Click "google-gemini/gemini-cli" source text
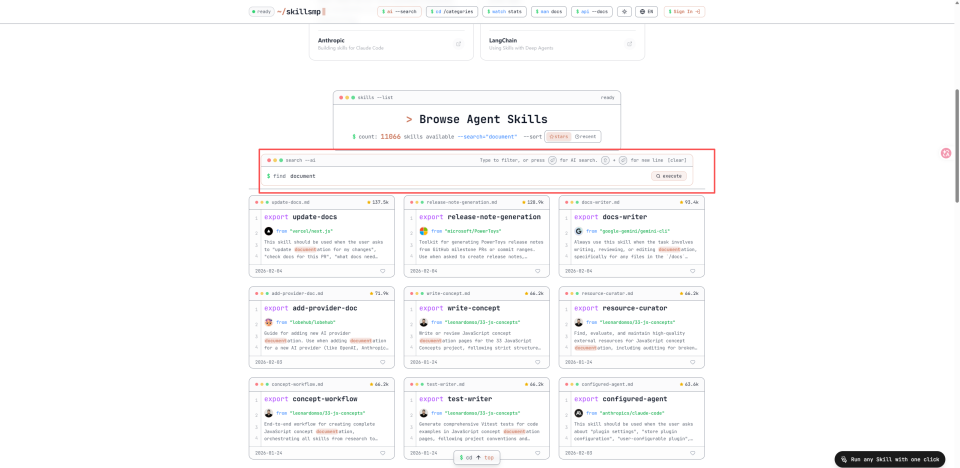Viewport: 960px width, 468px height. [x=634, y=232]
